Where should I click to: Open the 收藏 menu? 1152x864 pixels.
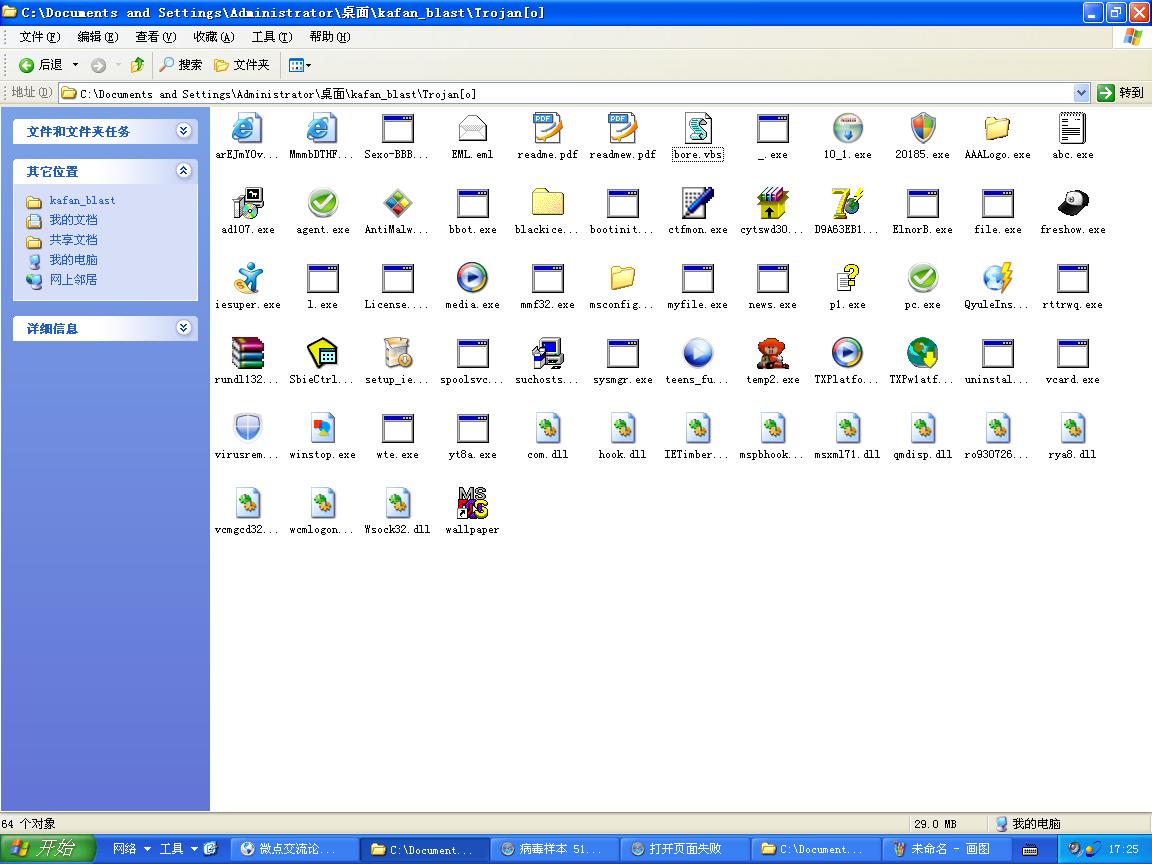coord(213,37)
